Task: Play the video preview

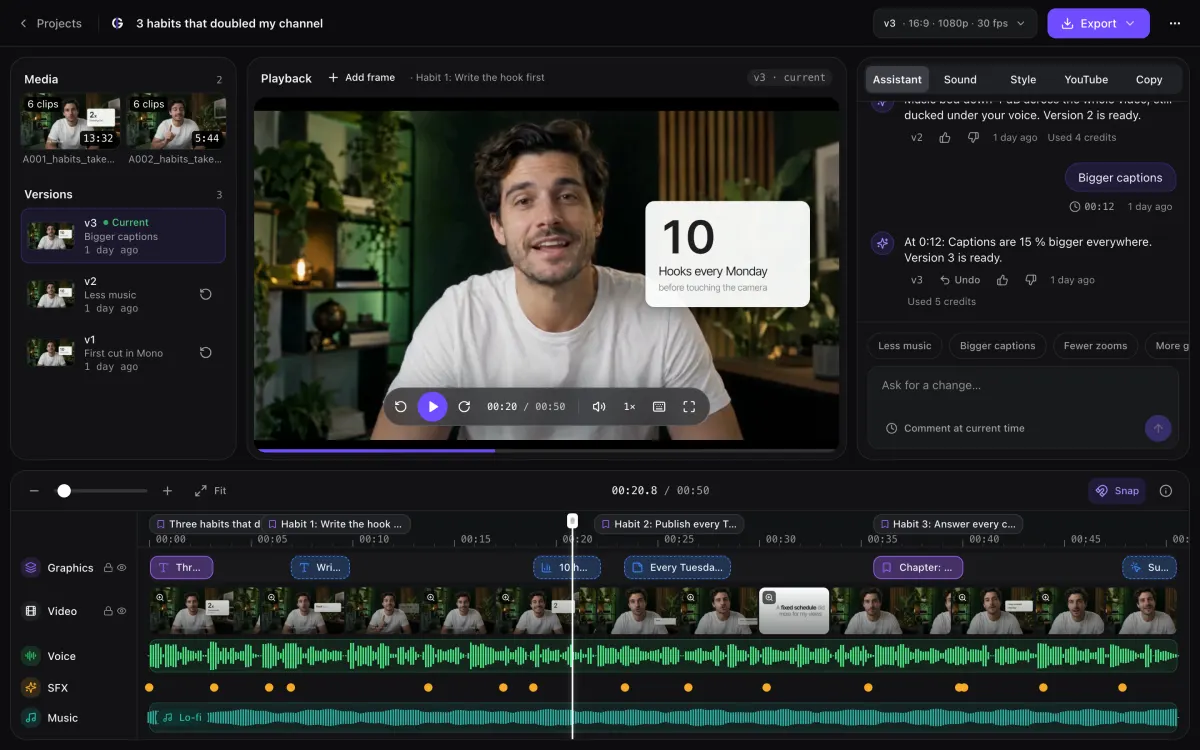Action: pyautogui.click(x=432, y=407)
